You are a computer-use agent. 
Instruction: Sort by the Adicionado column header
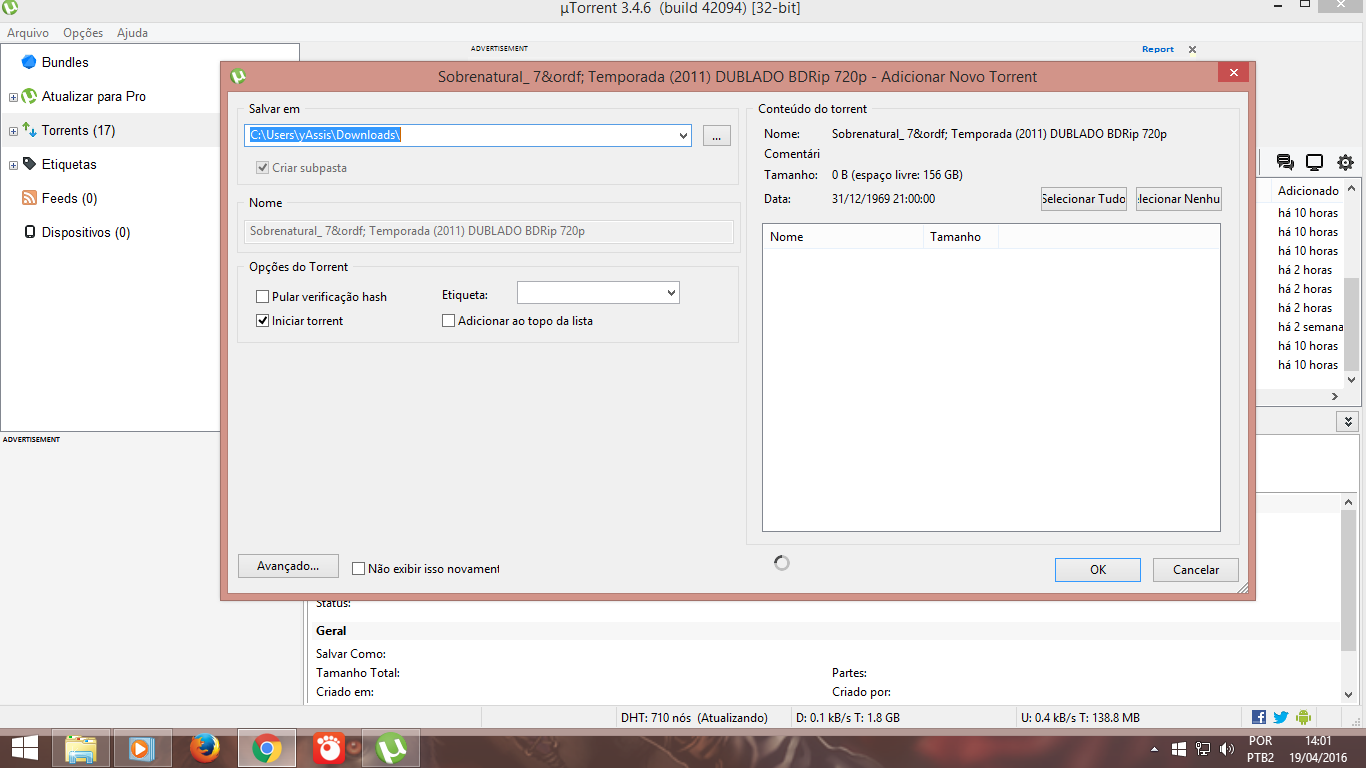click(x=1307, y=190)
